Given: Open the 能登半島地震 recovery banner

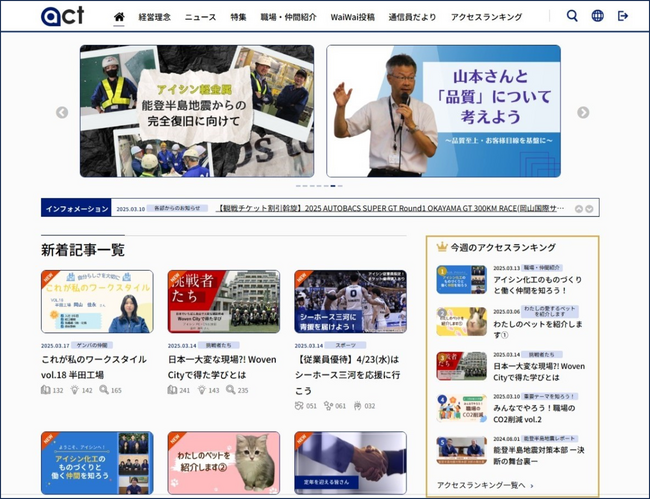Looking at the screenshot, I should [x=197, y=111].
